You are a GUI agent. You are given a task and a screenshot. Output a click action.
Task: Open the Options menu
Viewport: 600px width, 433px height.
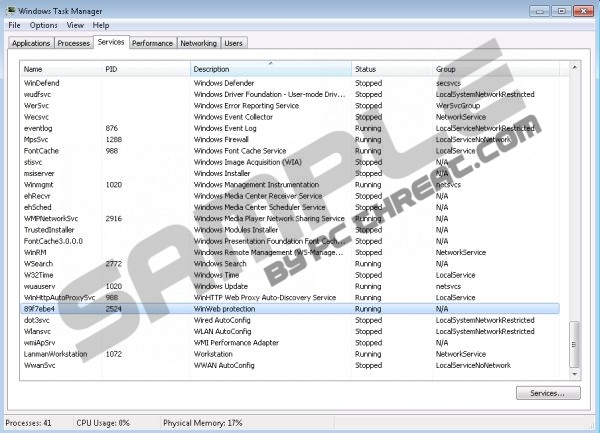coord(43,24)
